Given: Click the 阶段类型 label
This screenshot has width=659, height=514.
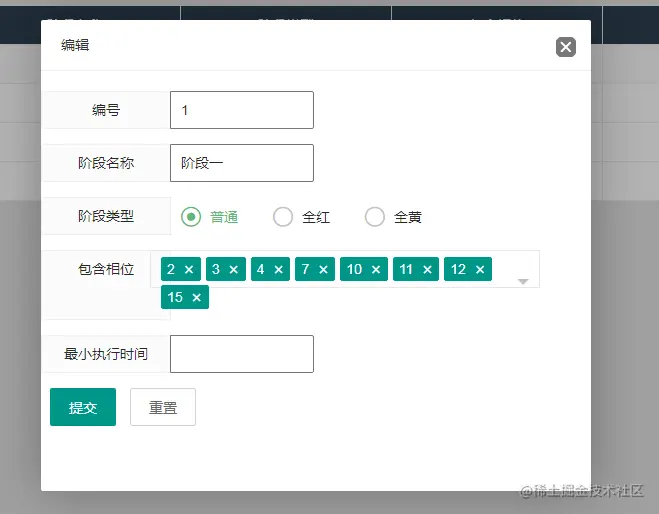Looking at the screenshot, I should pos(106,216).
